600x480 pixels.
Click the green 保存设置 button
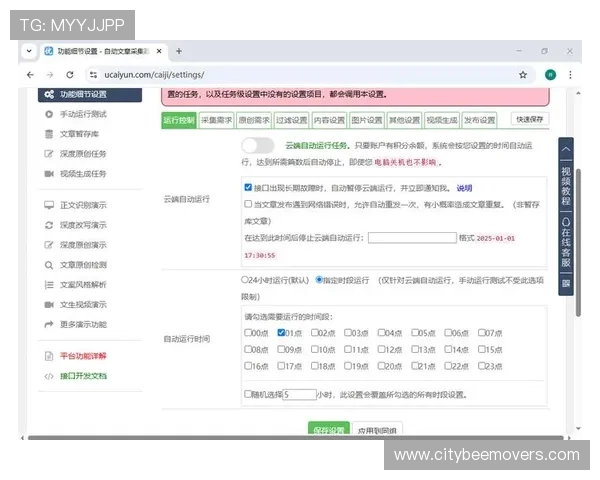pyautogui.click(x=329, y=429)
